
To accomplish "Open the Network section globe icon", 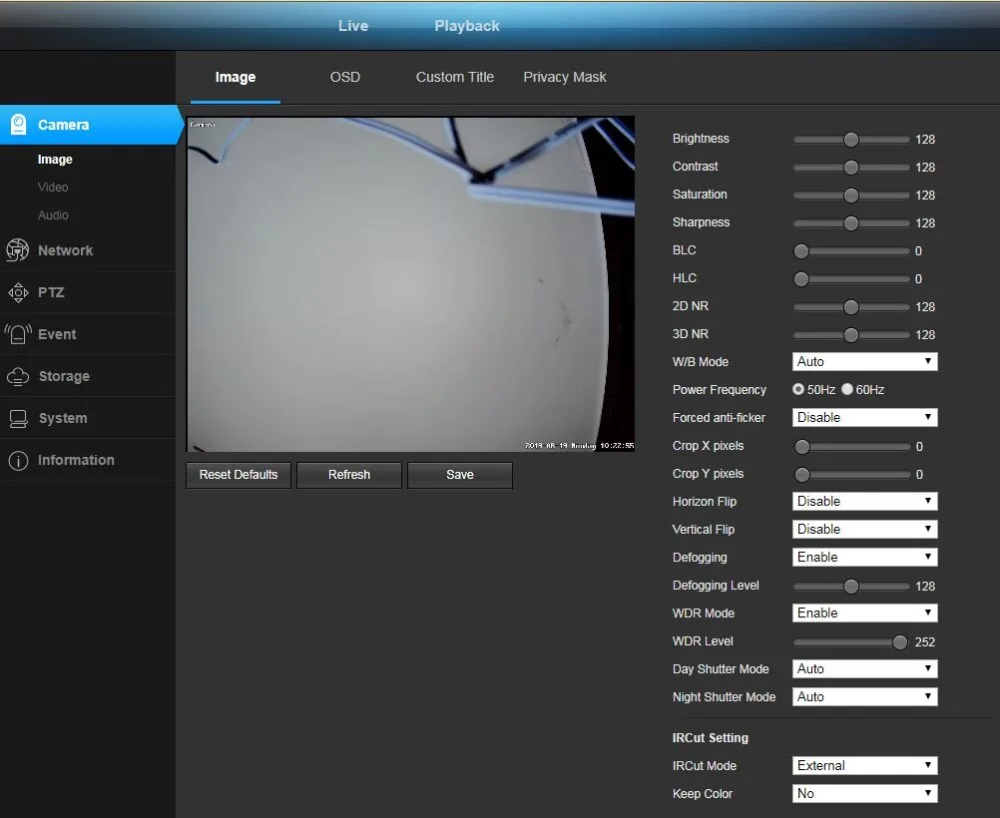I will (x=18, y=251).
